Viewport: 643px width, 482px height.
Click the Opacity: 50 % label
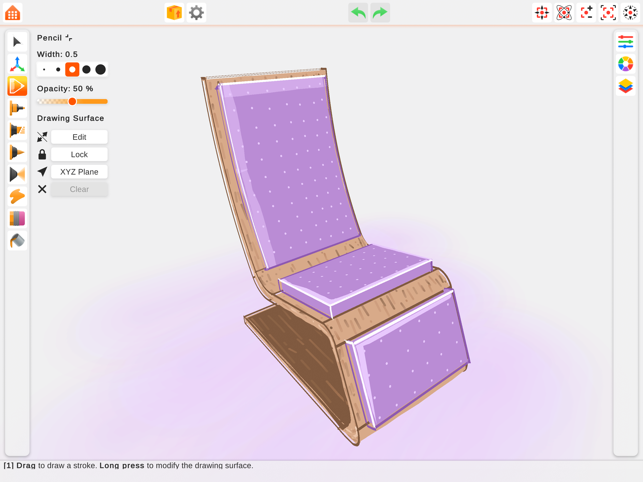pos(65,89)
